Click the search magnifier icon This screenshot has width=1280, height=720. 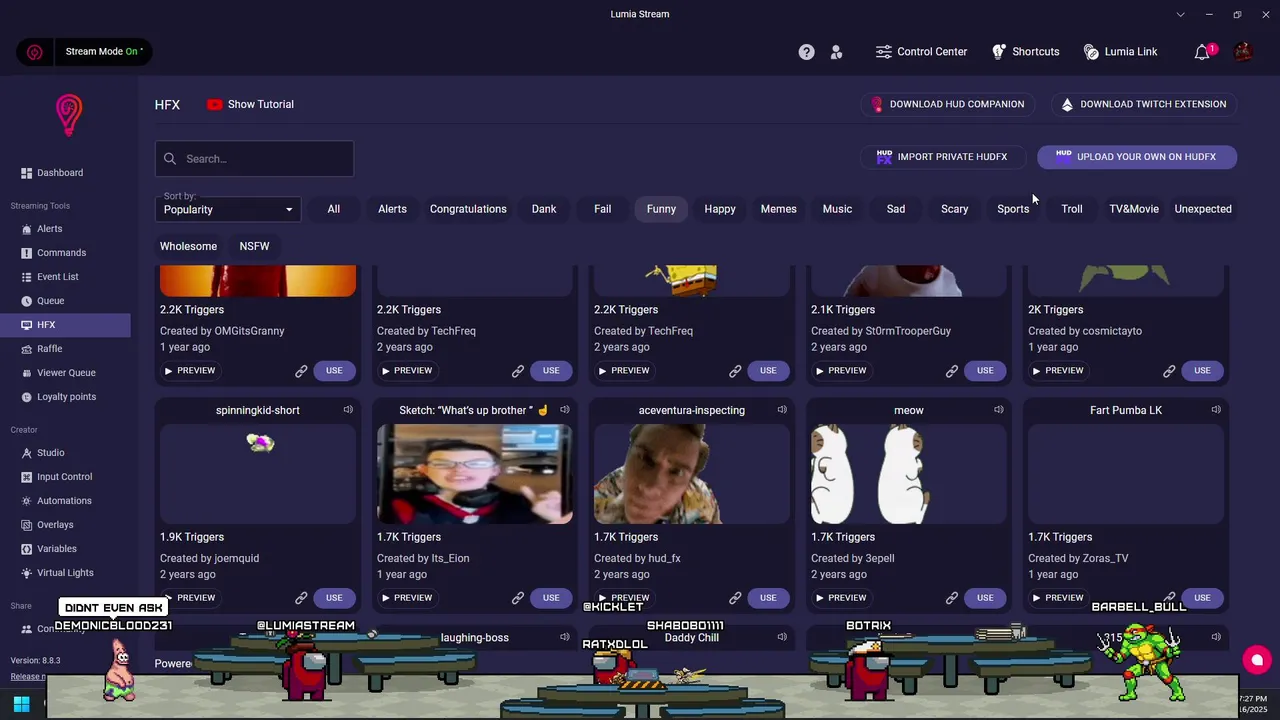(x=170, y=159)
